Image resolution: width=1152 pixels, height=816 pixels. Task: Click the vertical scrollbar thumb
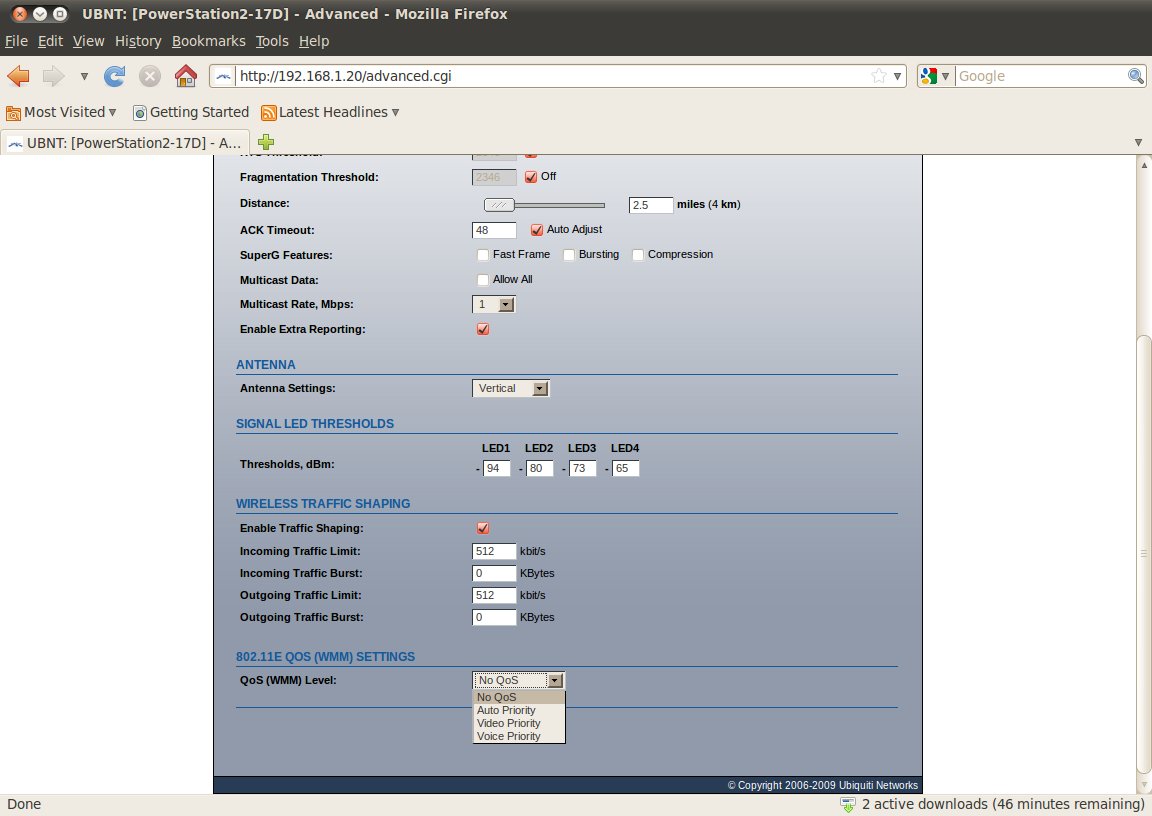pos(1143,553)
